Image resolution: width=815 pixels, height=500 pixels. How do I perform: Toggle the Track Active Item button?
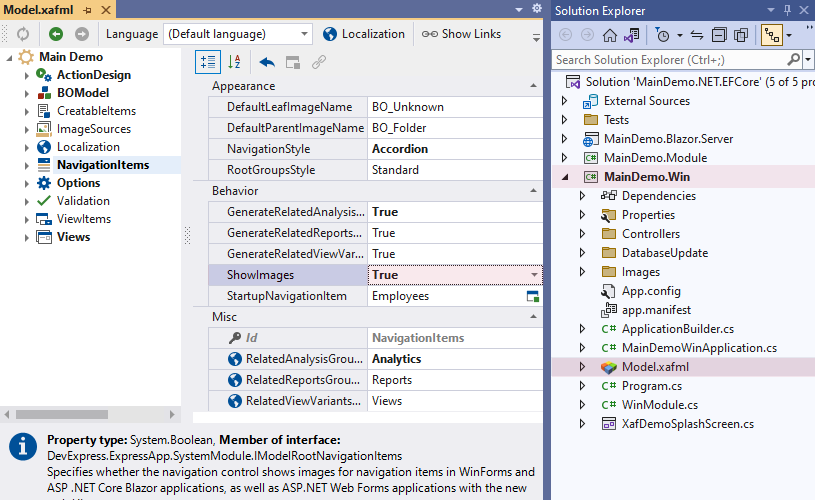[x=772, y=35]
